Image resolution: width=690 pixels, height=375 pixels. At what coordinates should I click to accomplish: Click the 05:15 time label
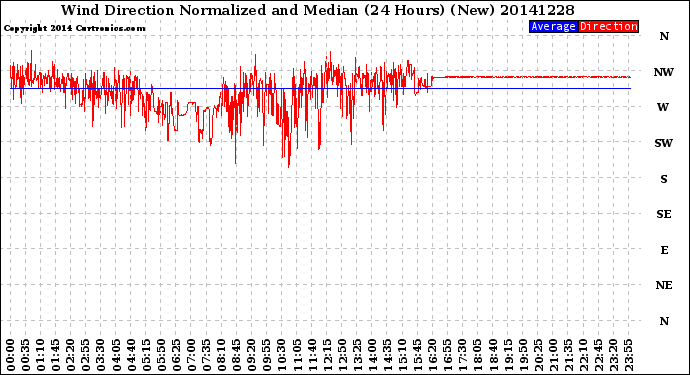coord(146,355)
